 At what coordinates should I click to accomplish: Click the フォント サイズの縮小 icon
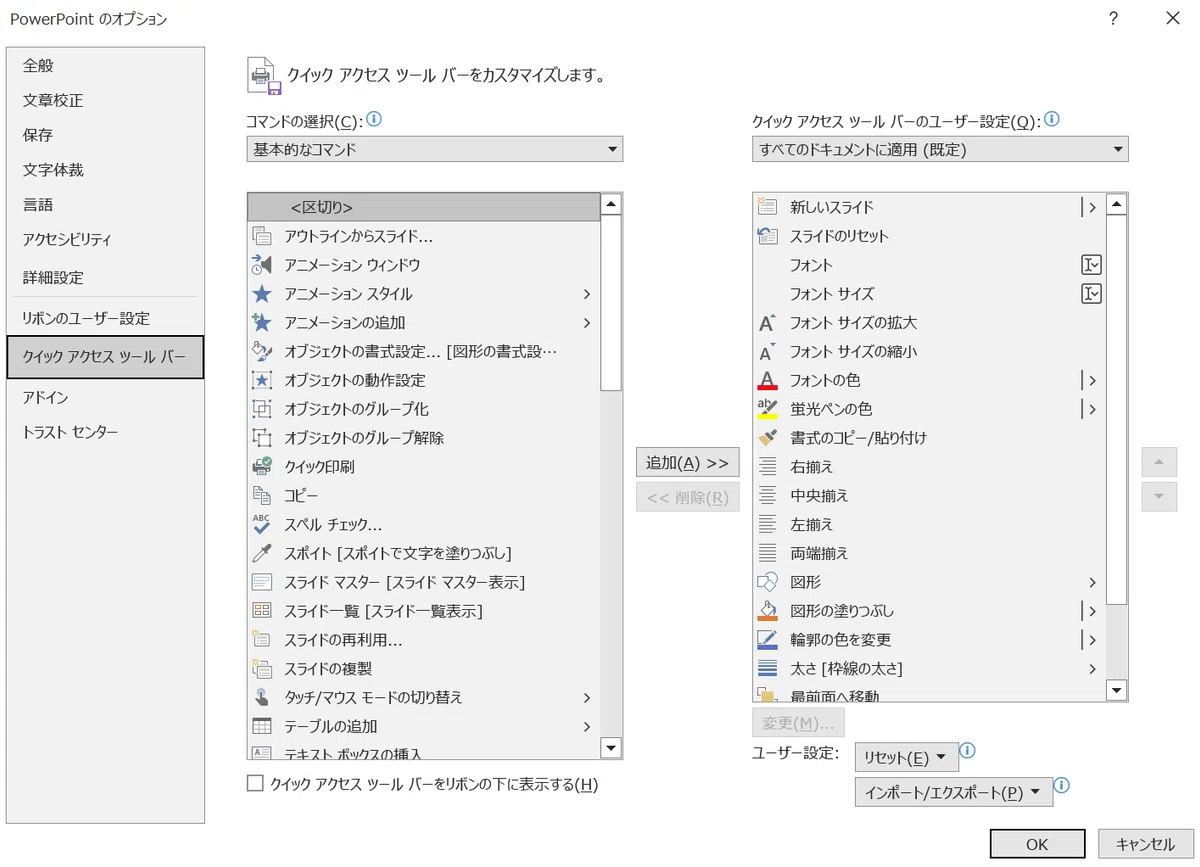pyautogui.click(x=767, y=352)
